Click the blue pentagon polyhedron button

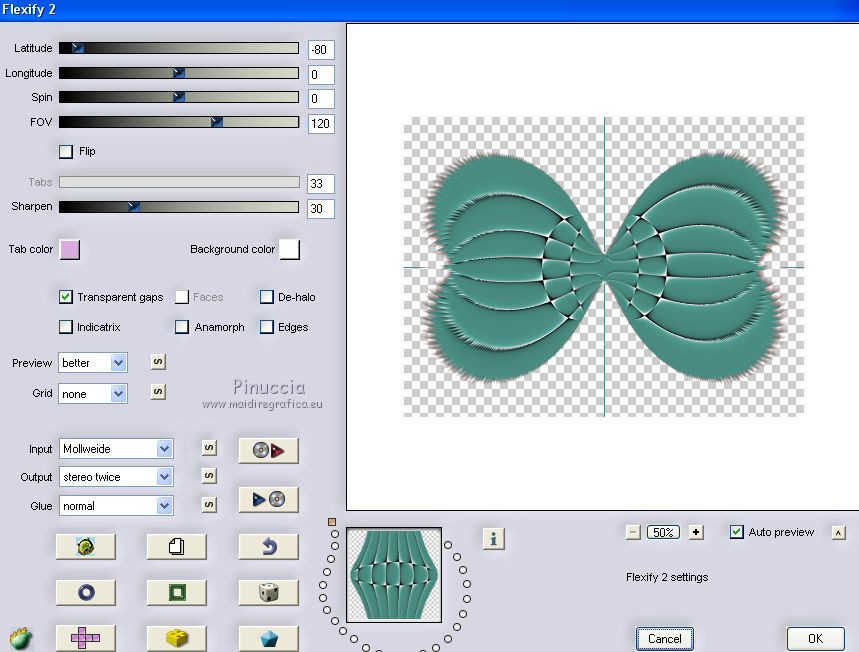268,638
